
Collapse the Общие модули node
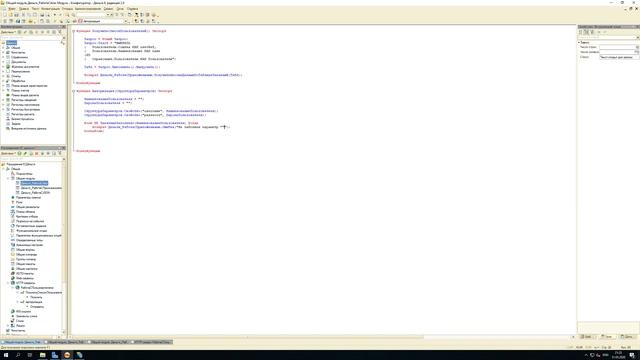8,178
